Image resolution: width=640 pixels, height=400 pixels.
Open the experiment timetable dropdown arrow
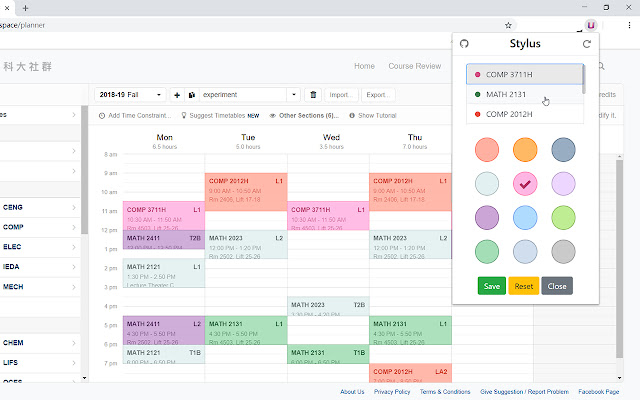pos(293,95)
